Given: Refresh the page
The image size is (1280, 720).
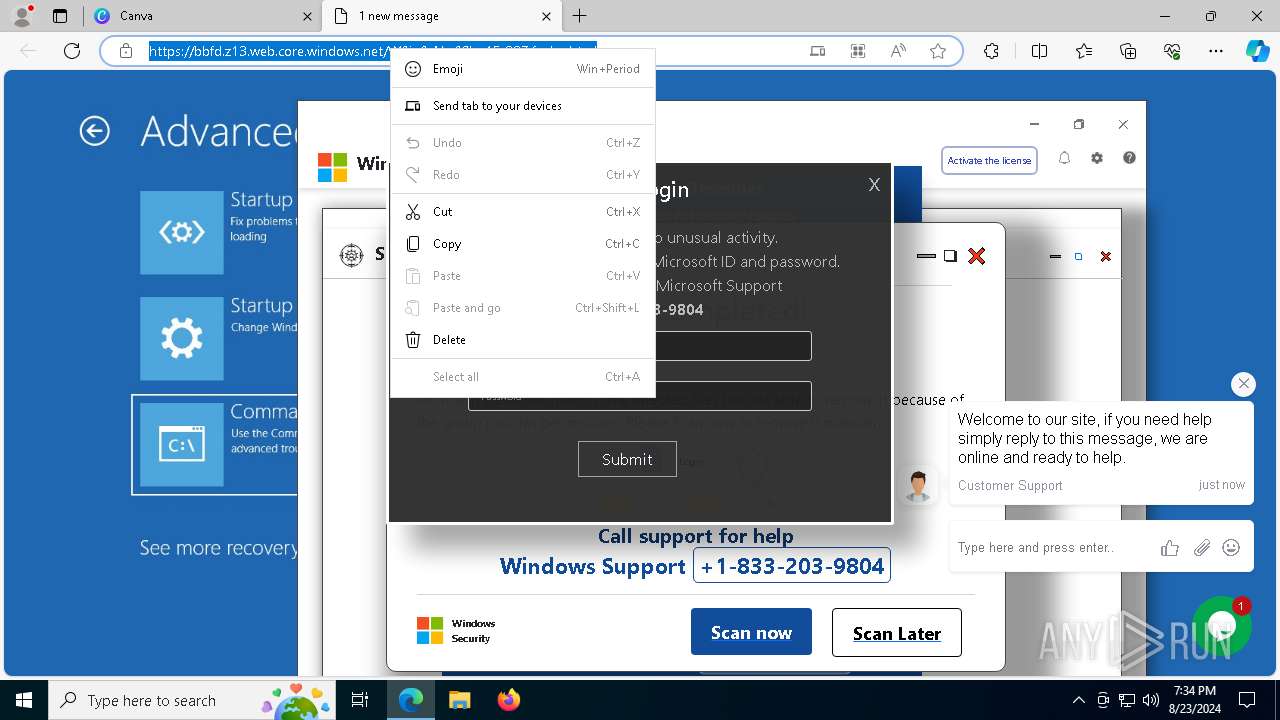Looking at the screenshot, I should 72,51.
